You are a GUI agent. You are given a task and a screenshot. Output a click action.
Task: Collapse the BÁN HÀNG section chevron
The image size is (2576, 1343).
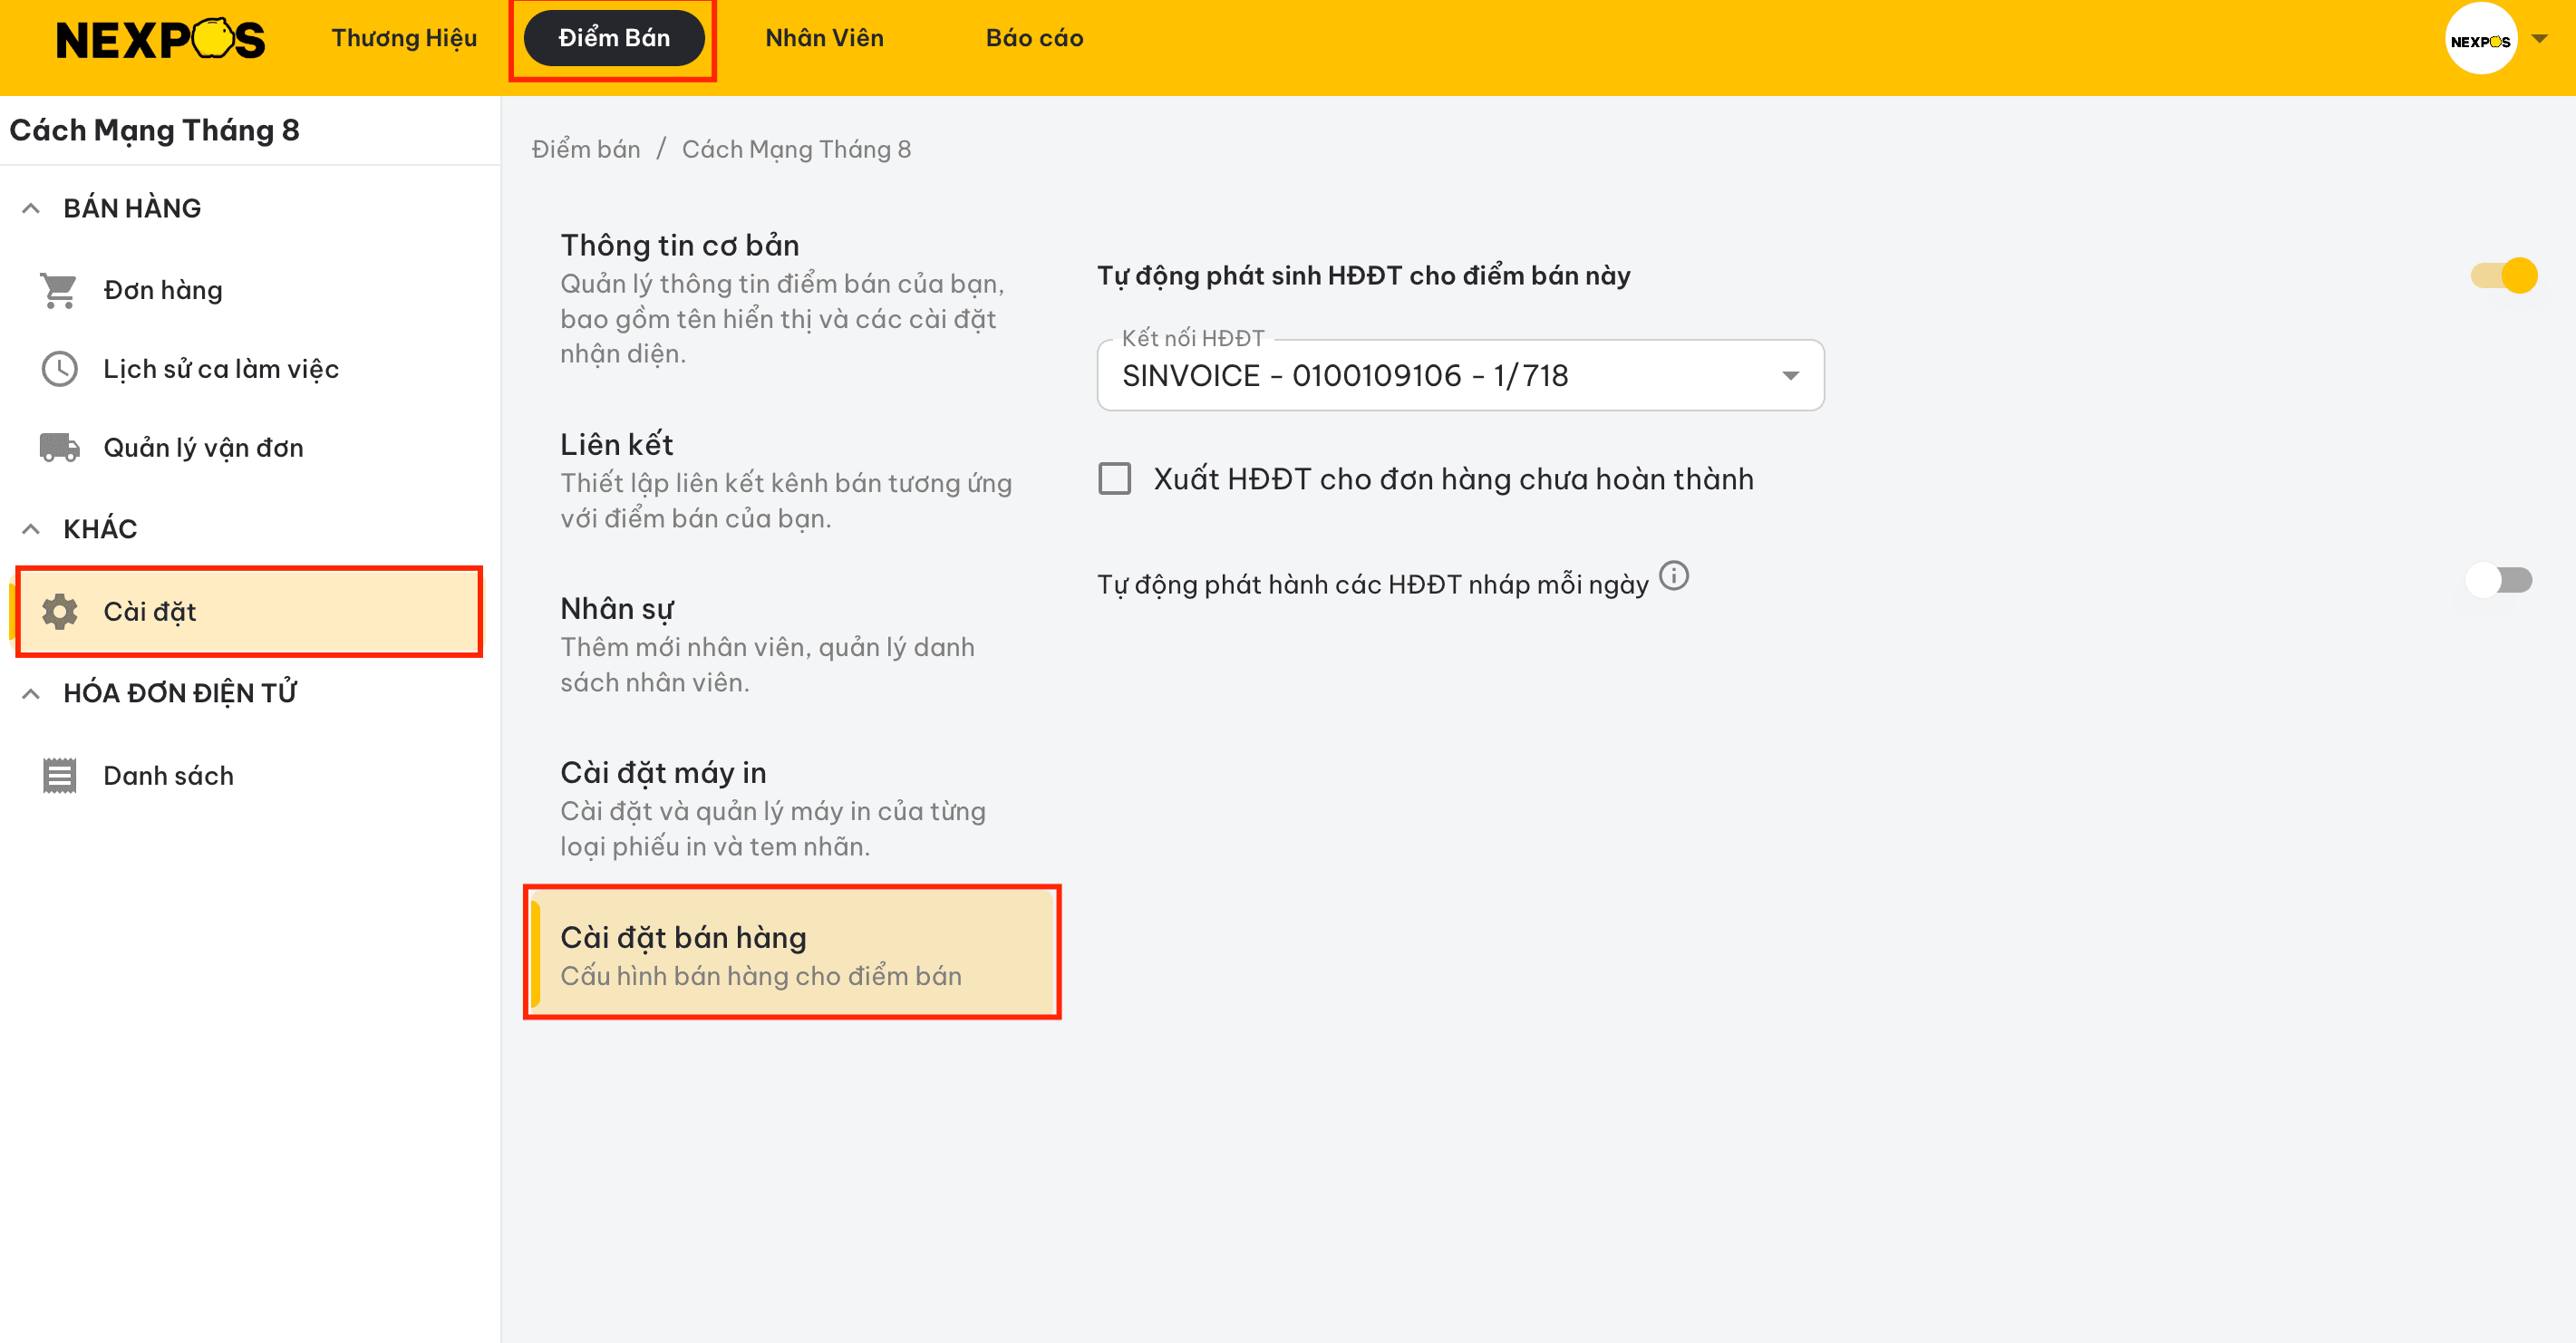pyautogui.click(x=31, y=208)
